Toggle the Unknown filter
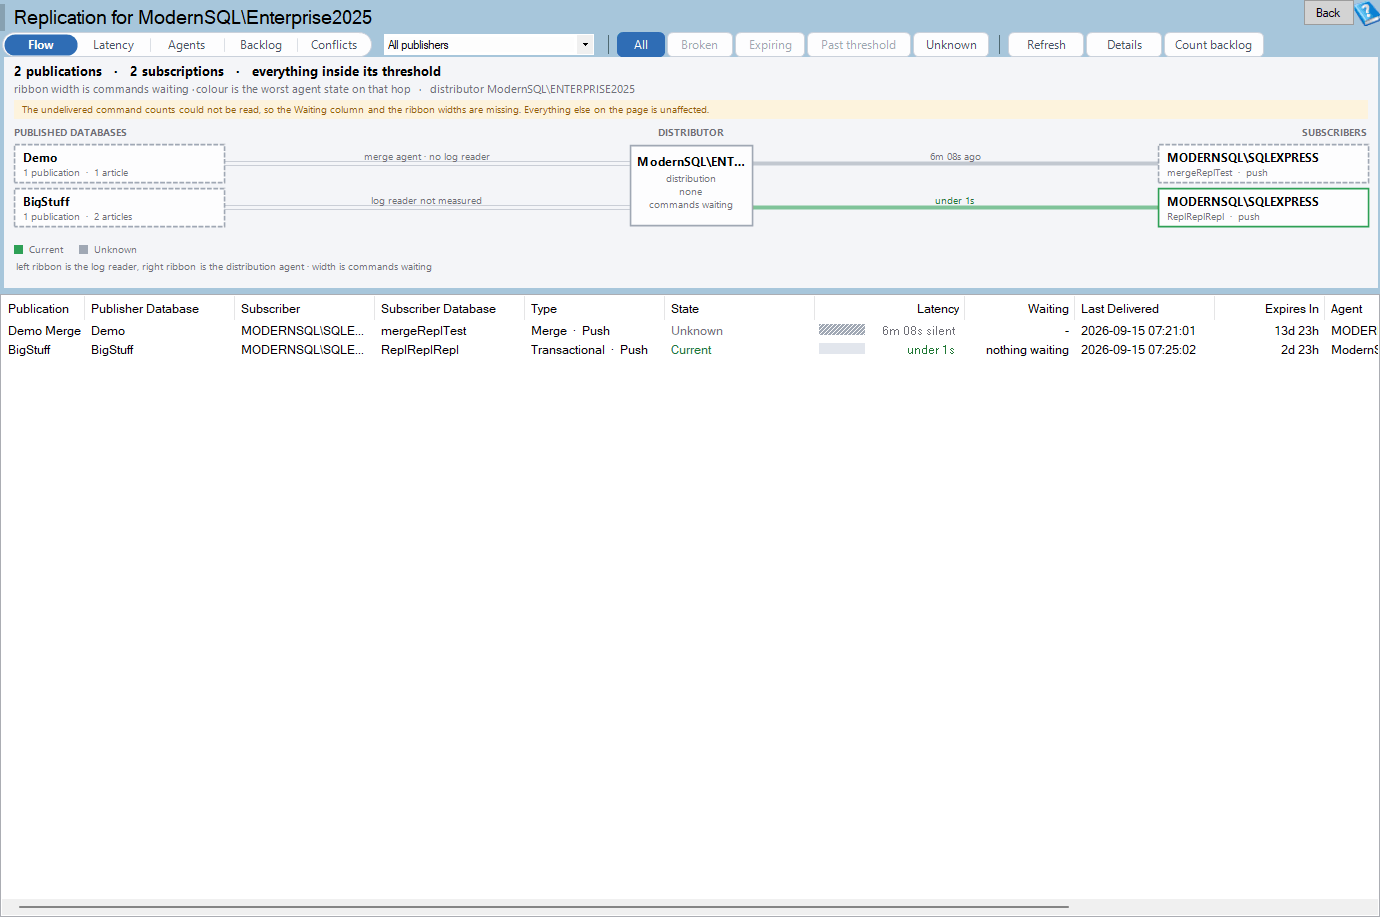 point(951,45)
